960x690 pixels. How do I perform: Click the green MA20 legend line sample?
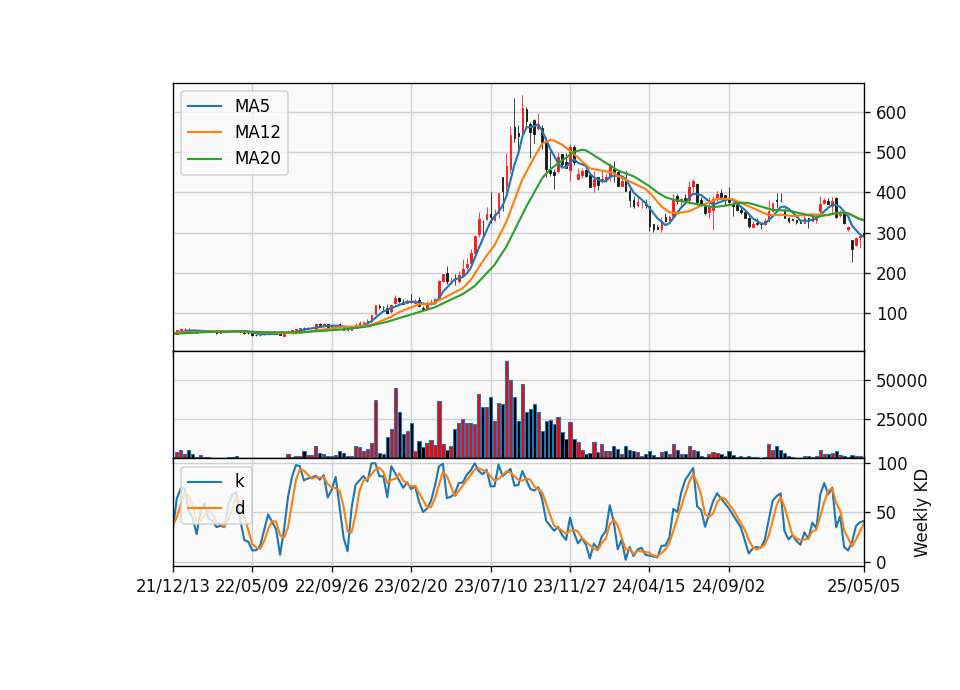[204, 158]
